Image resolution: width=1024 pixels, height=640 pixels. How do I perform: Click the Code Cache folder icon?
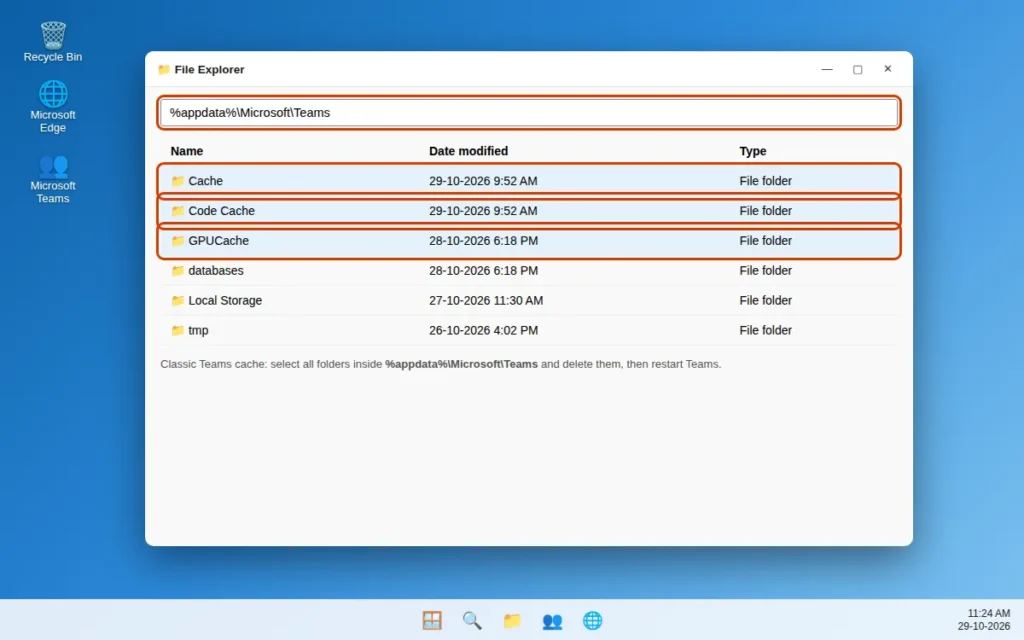tap(178, 211)
